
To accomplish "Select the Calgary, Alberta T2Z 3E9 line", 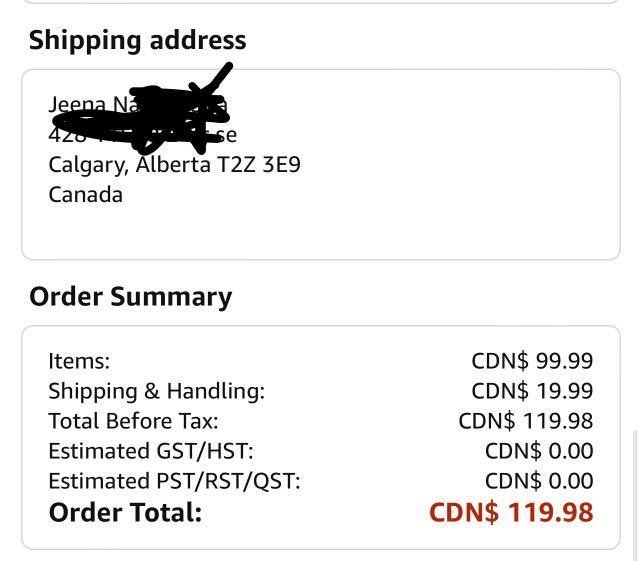I will click(174, 165).
